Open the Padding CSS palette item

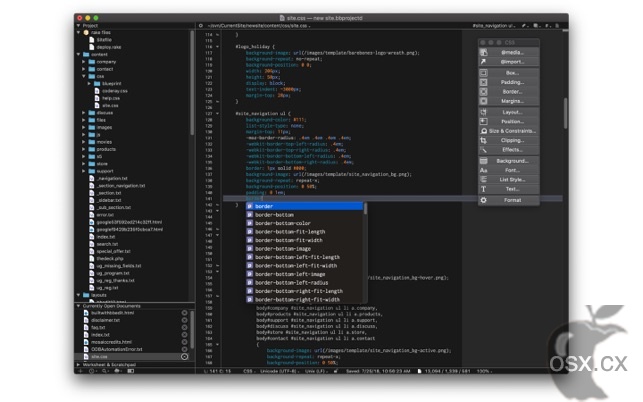(x=508, y=82)
